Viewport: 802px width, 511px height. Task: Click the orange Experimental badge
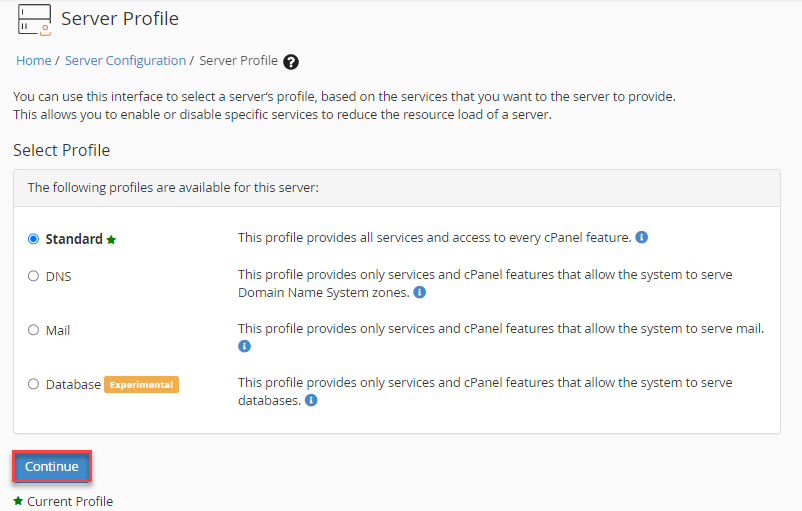pyautogui.click(x=141, y=384)
